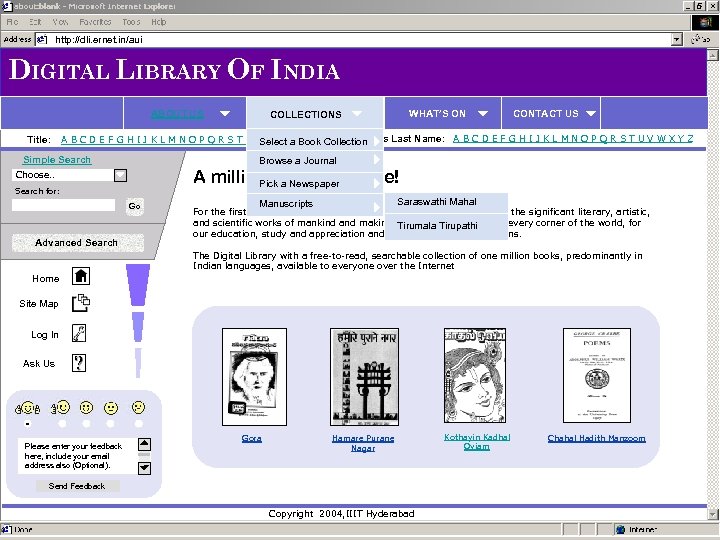Open the File menu
The image size is (720, 540).
(x=12, y=22)
